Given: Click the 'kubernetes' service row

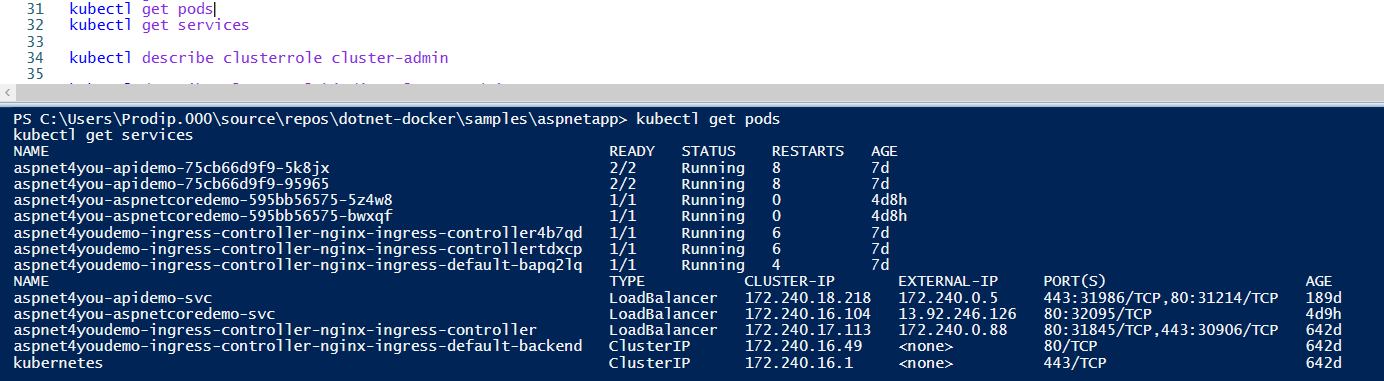Looking at the screenshot, I should pyautogui.click(x=692, y=363).
